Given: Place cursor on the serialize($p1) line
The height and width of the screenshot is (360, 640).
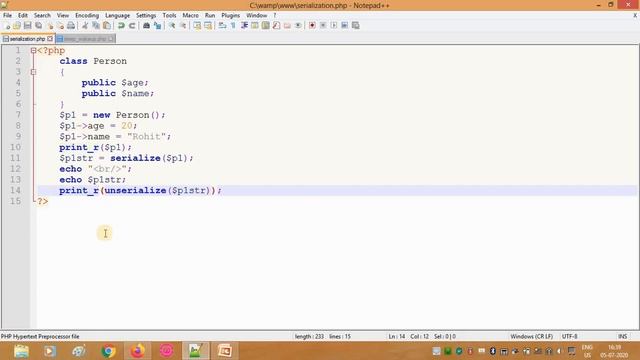Looking at the screenshot, I should [126, 158].
